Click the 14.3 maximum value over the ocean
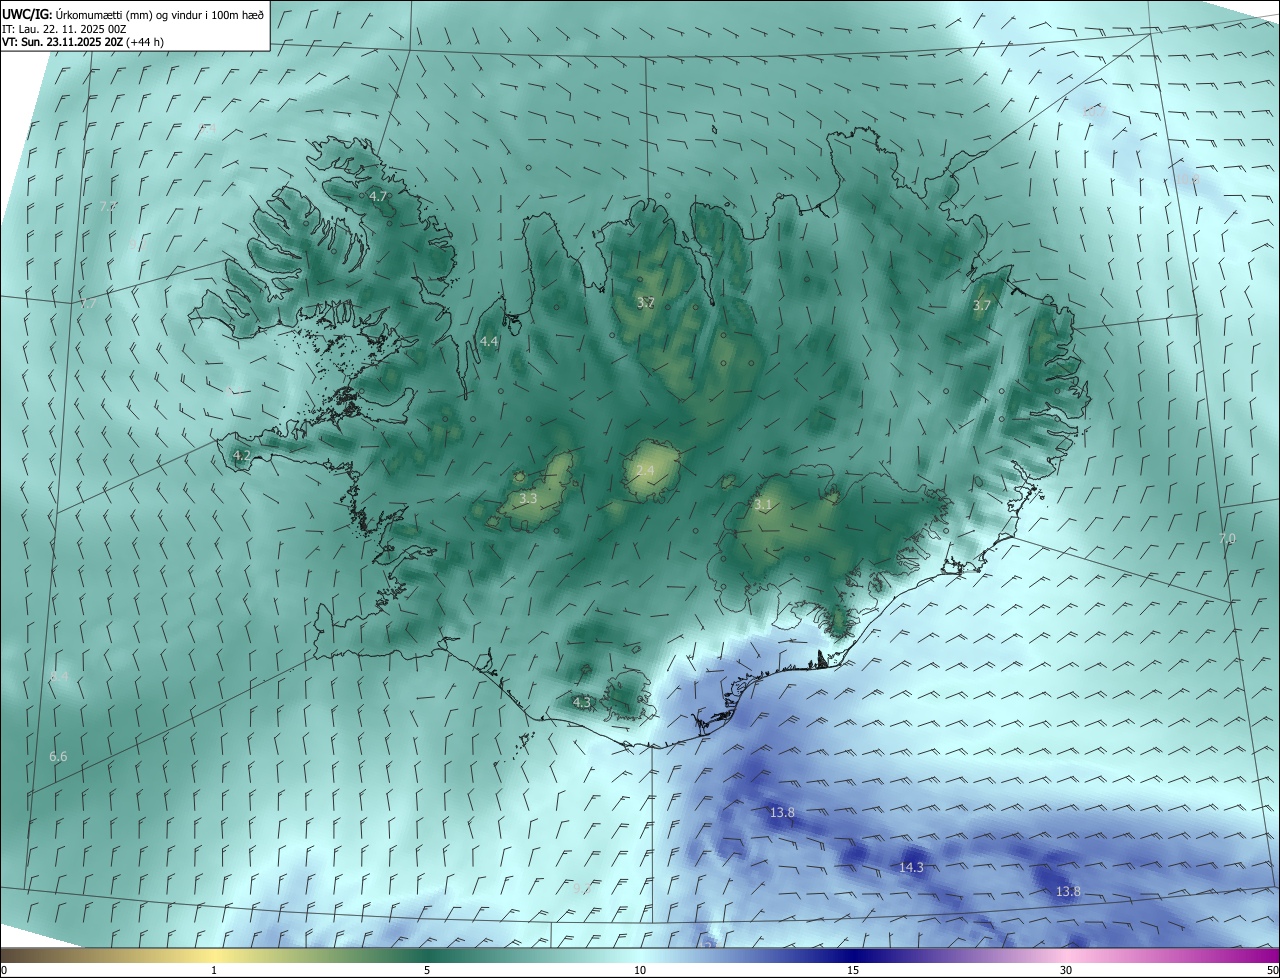 click(x=911, y=867)
